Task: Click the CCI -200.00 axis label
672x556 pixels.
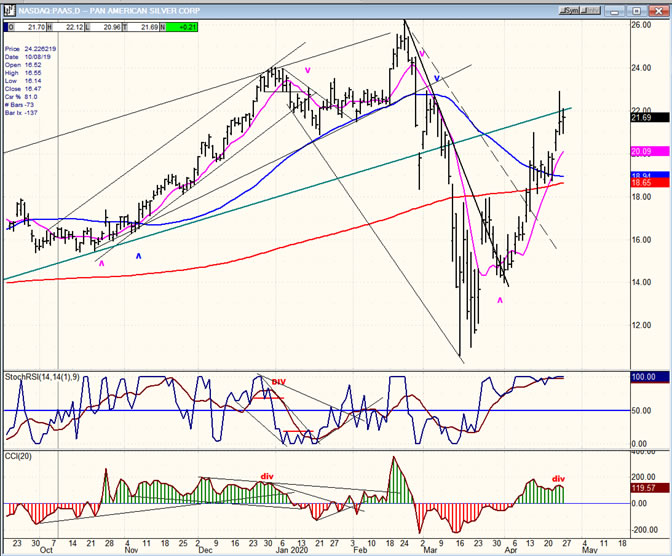Action: (645, 530)
